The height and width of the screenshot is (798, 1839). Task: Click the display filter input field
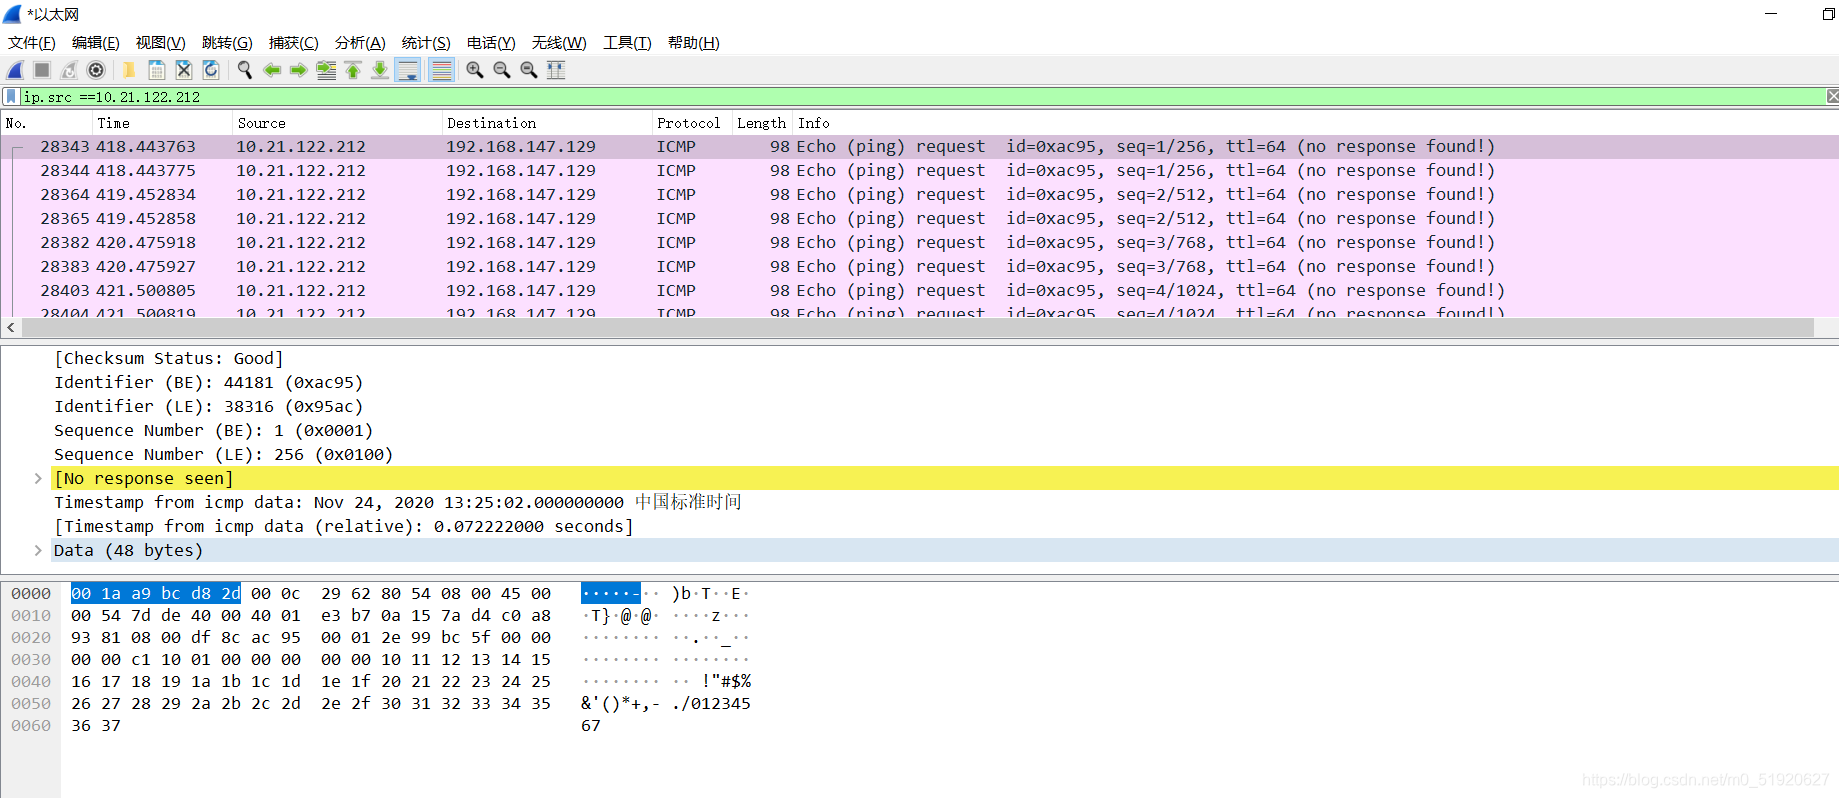pos(920,97)
